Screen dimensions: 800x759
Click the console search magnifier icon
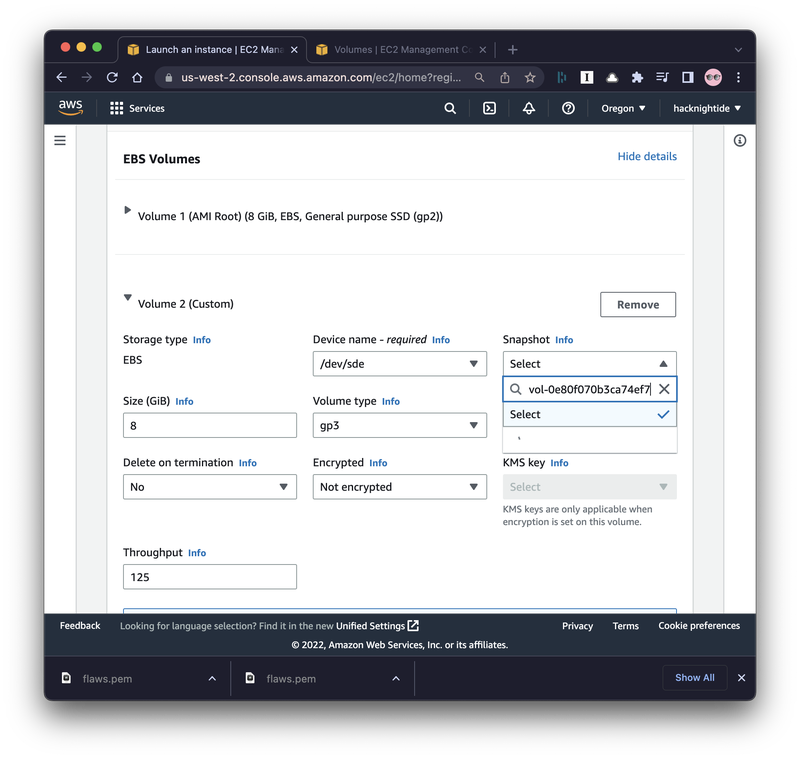[450, 108]
